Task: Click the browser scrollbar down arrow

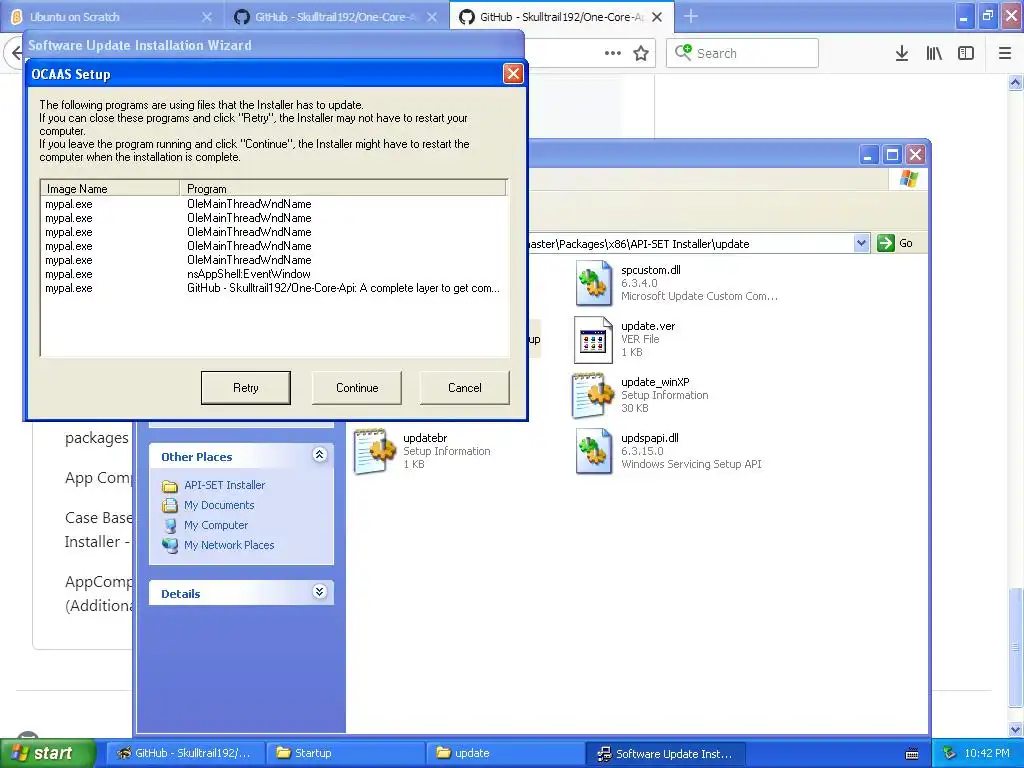Action: pos(1015,729)
